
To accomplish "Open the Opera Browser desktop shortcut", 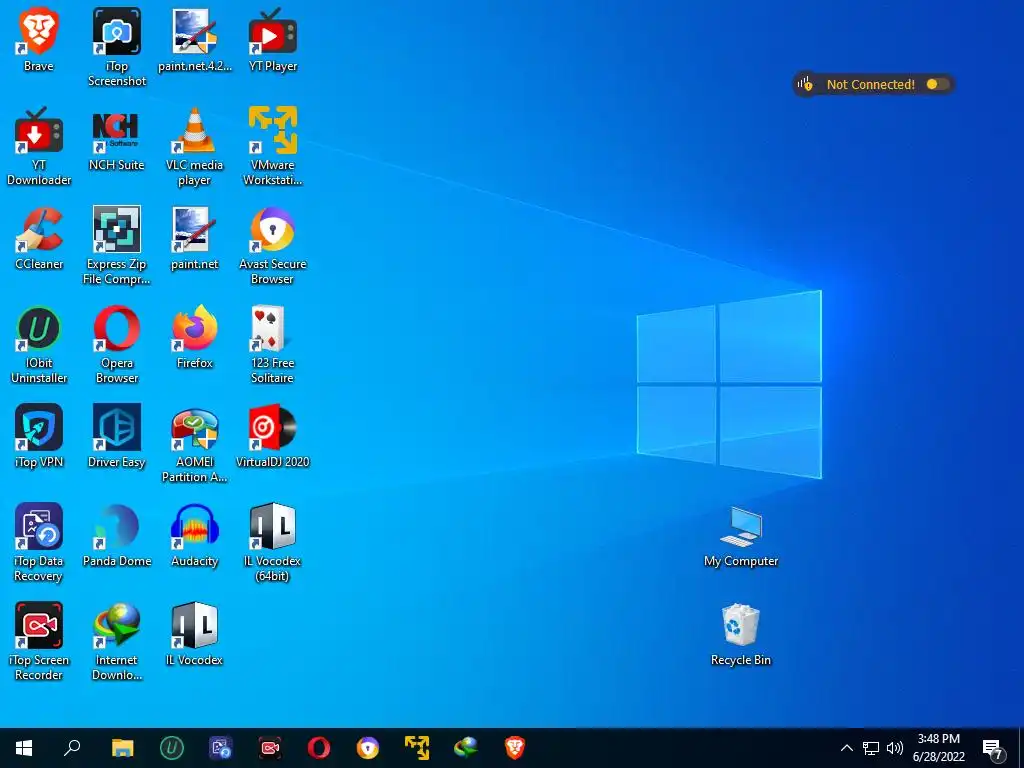I will 117,344.
